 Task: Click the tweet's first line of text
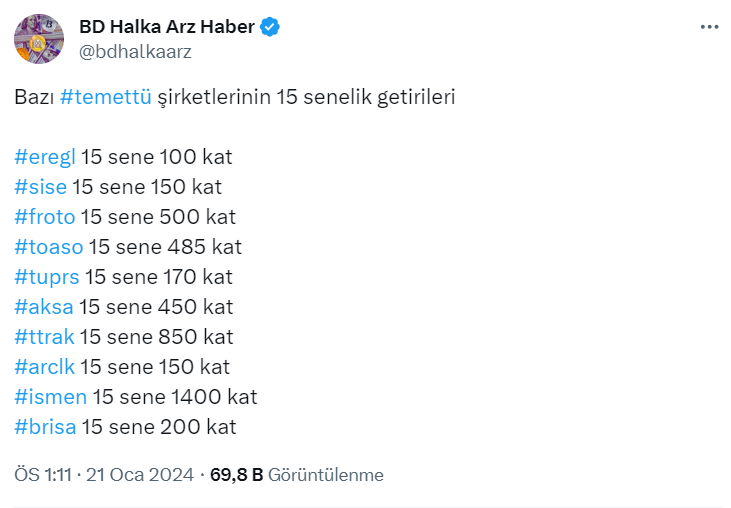click(235, 98)
